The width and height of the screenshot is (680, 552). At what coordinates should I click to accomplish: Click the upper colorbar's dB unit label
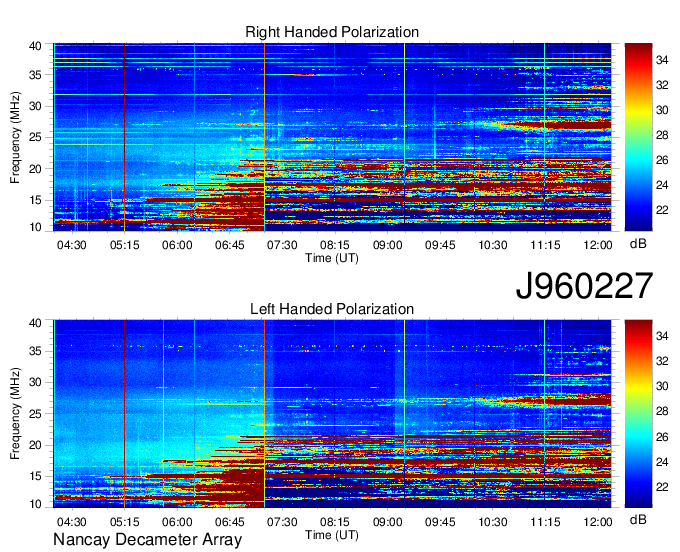pos(638,244)
